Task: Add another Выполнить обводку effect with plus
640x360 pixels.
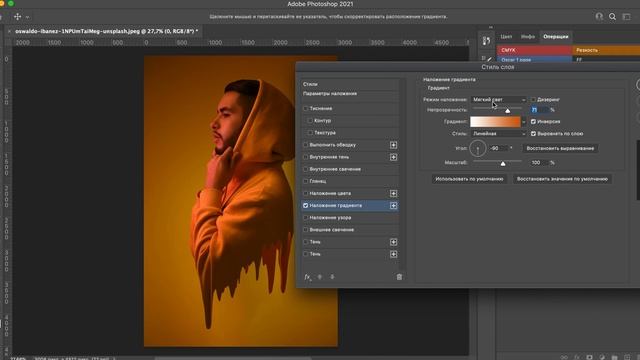Action: tap(393, 145)
